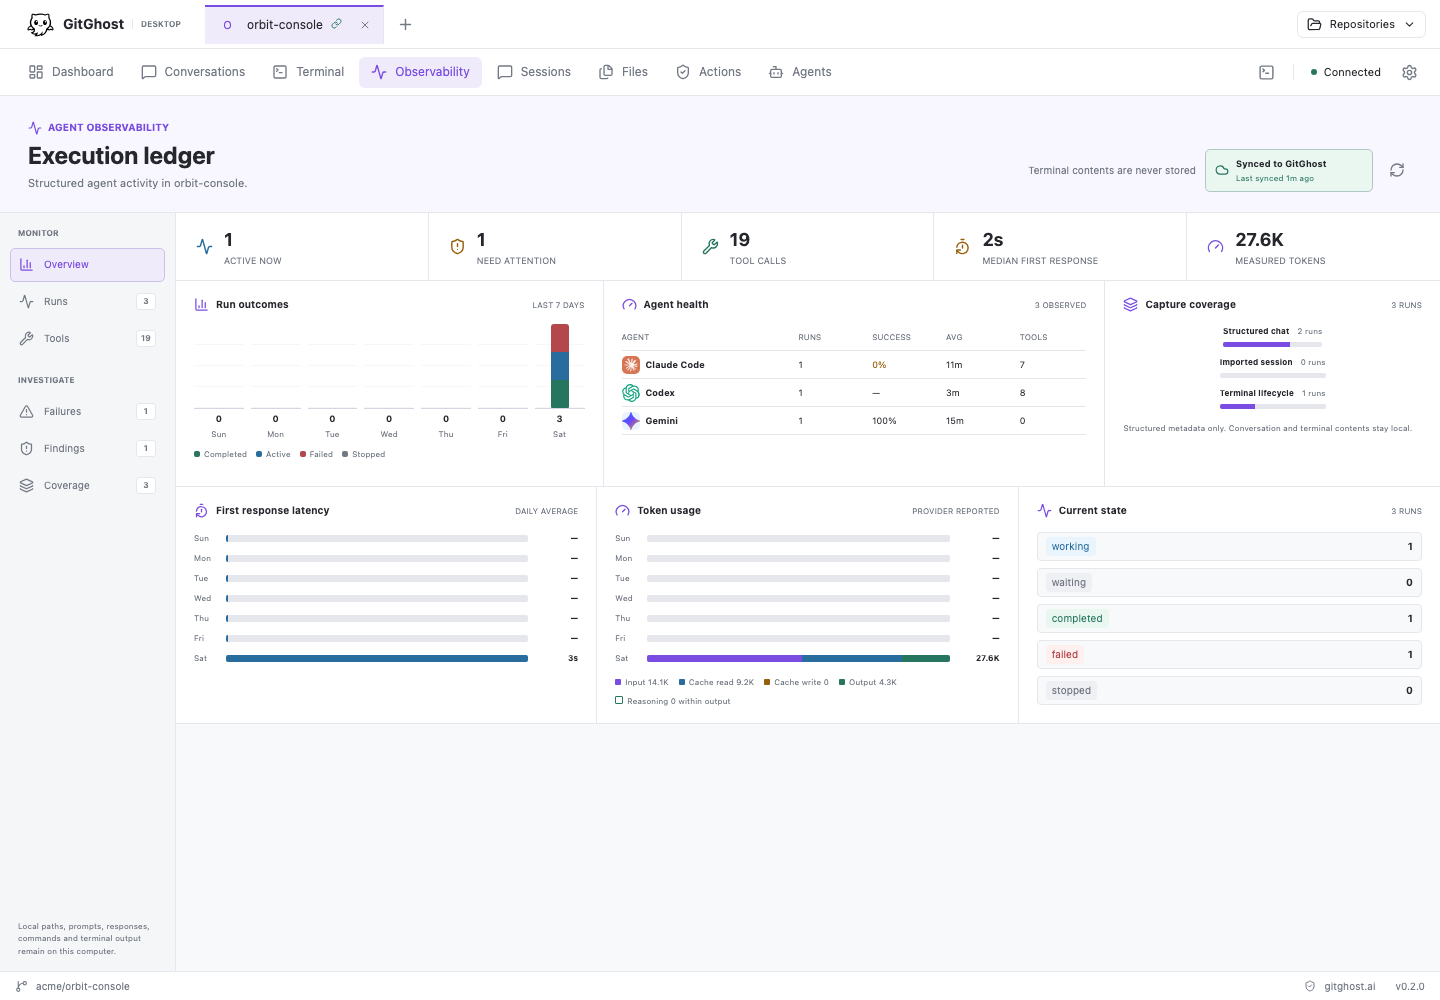Open Findings in the sidebar
1440x1000 pixels.
(87, 449)
